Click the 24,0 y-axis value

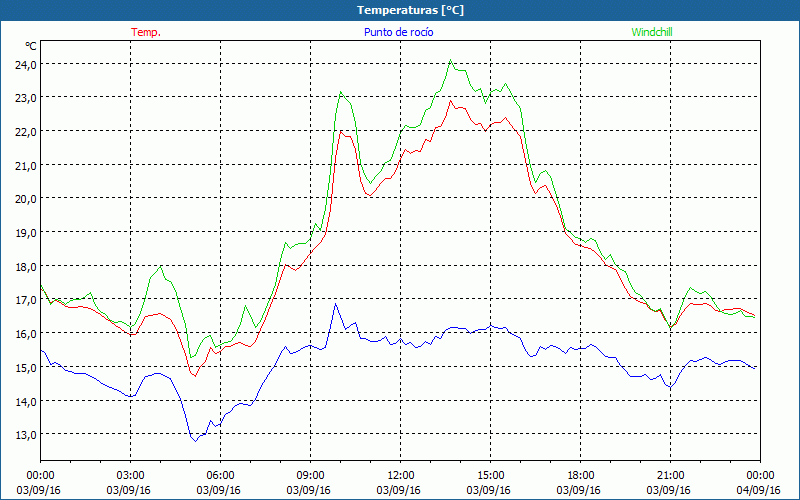click(26, 64)
